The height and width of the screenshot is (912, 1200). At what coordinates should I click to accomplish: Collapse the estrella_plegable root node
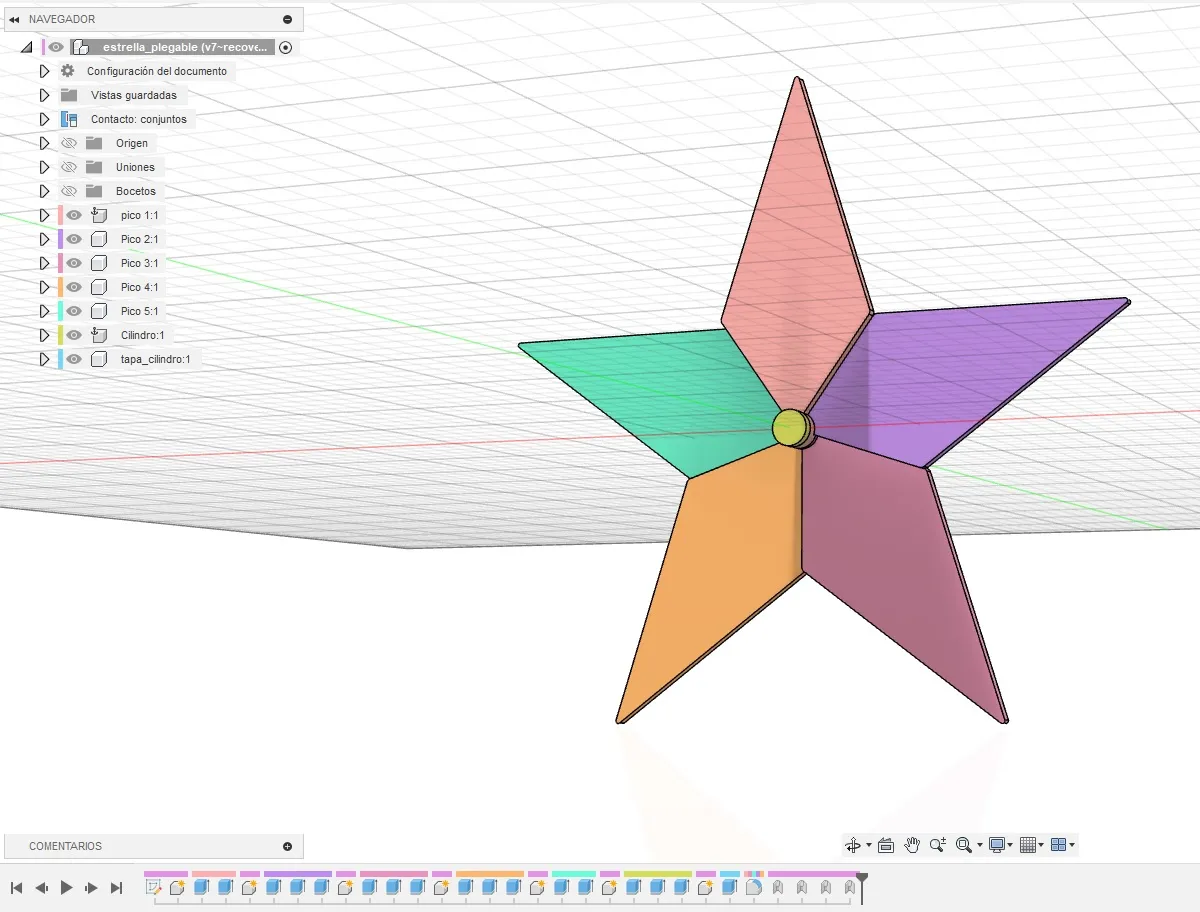pos(26,47)
